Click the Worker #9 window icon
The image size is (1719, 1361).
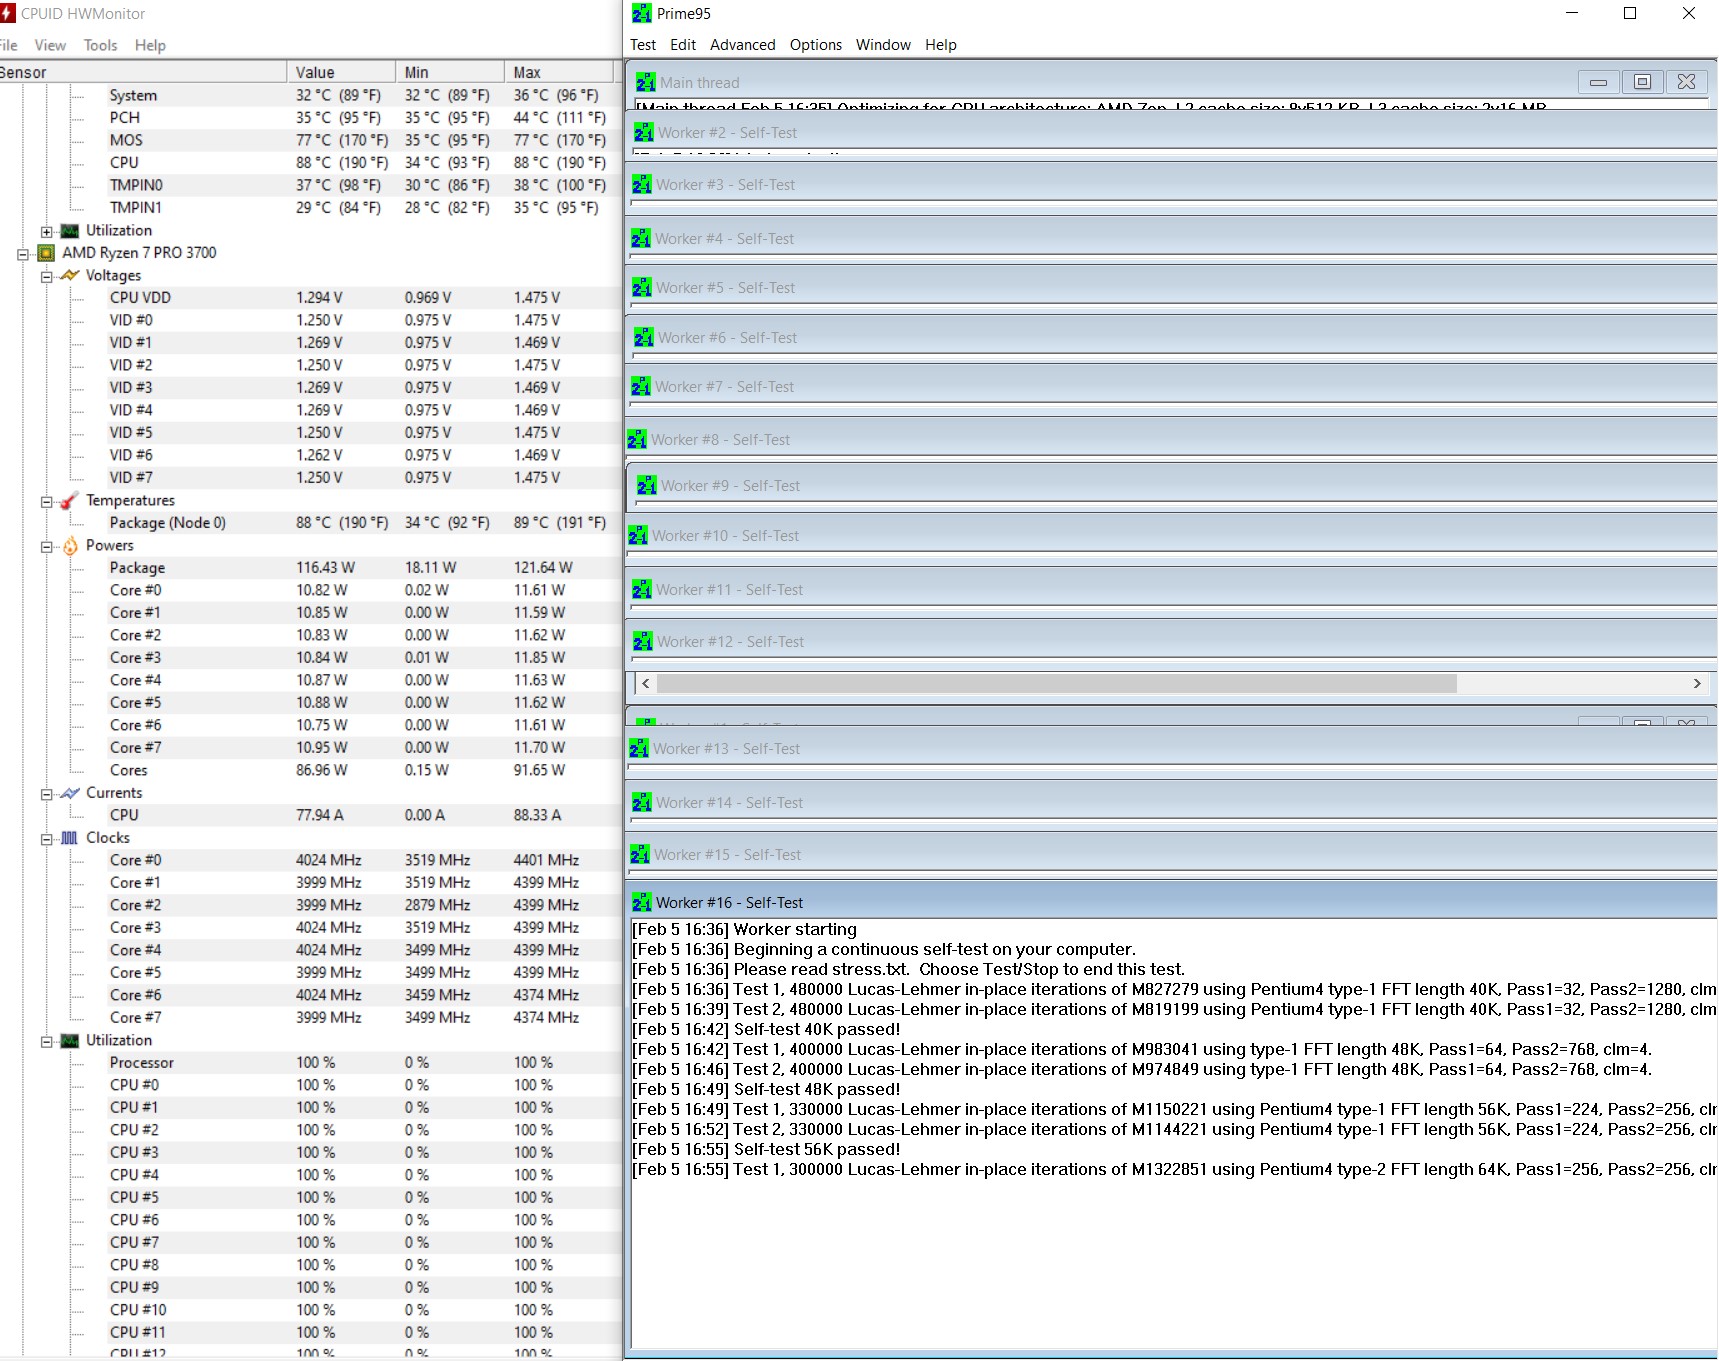tap(647, 485)
